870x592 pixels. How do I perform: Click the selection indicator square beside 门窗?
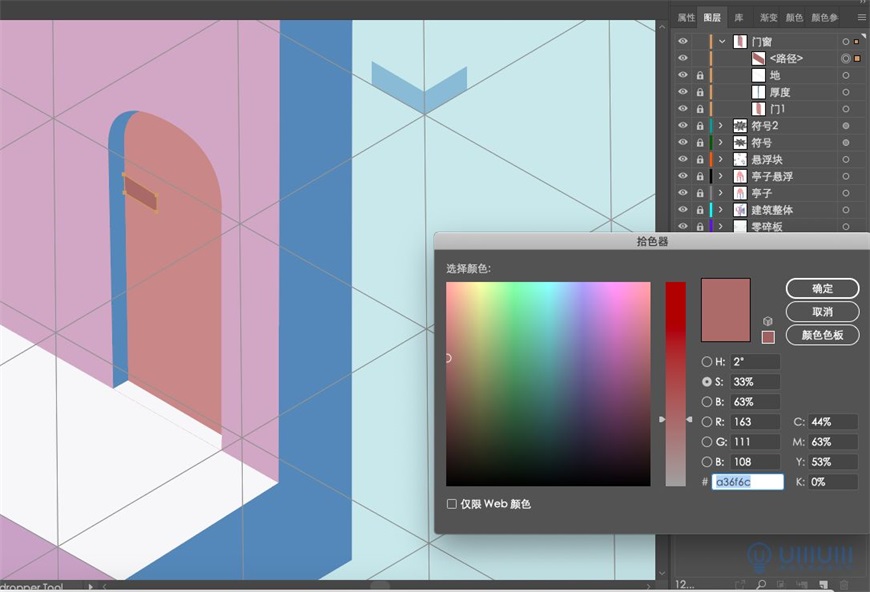855,41
